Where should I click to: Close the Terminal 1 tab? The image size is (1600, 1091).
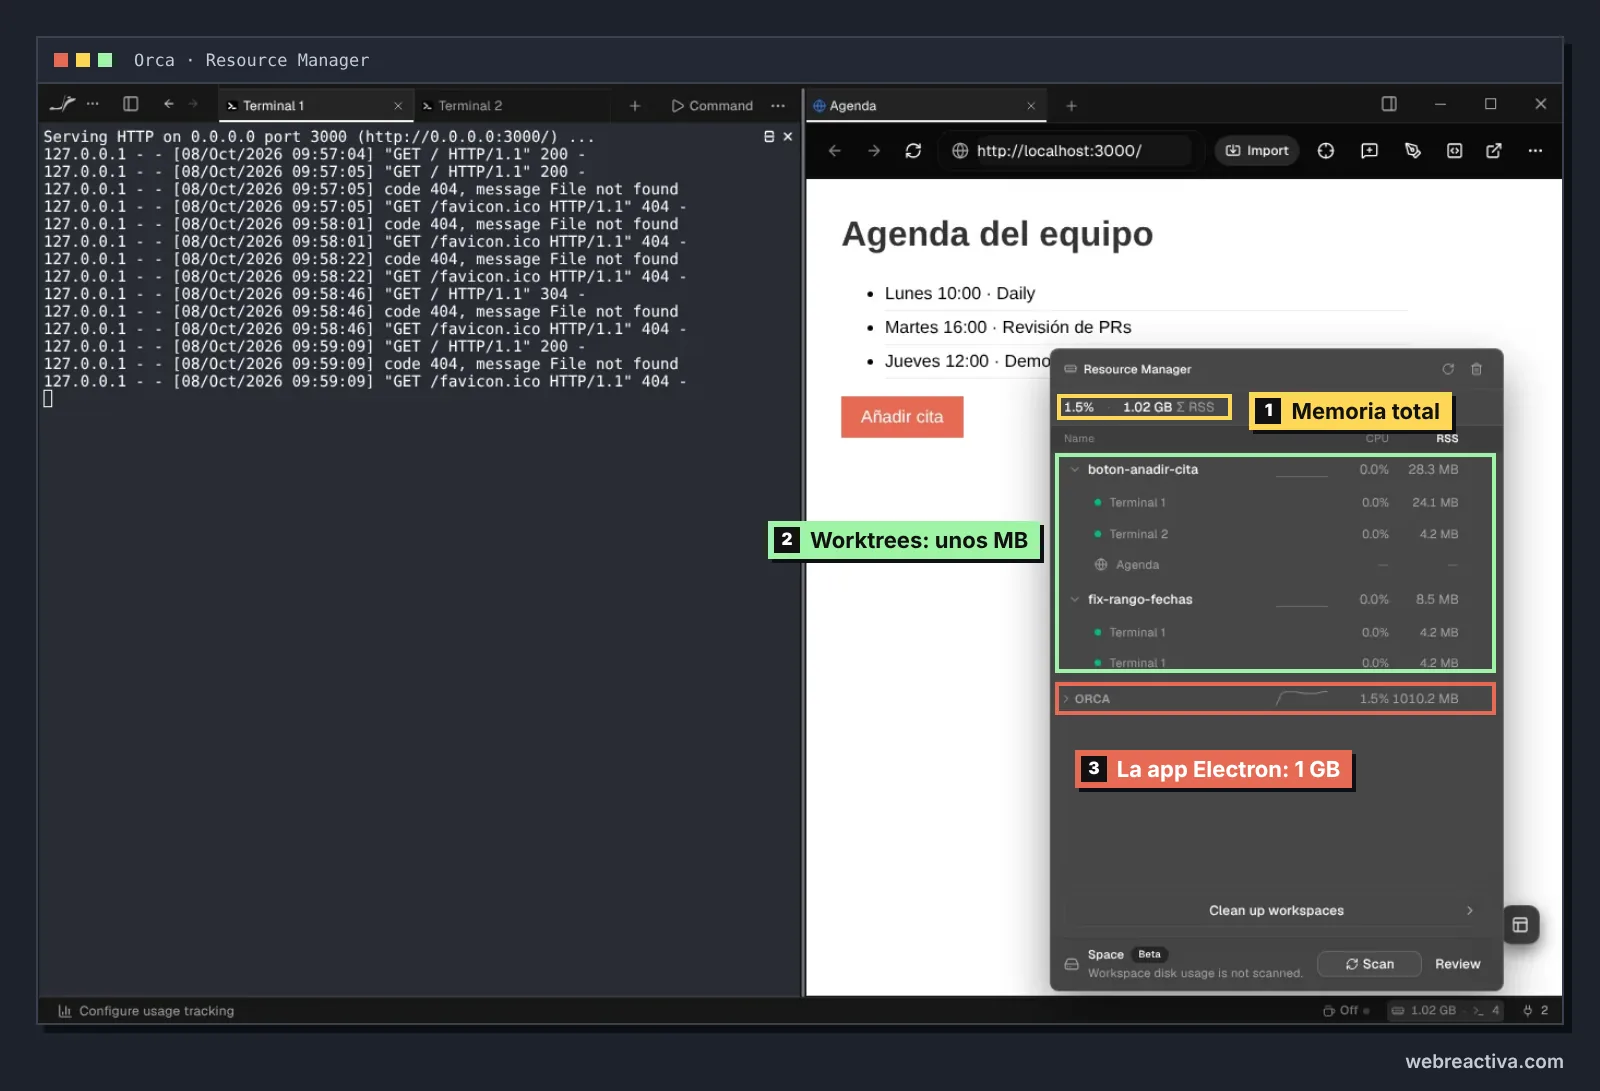tap(398, 106)
